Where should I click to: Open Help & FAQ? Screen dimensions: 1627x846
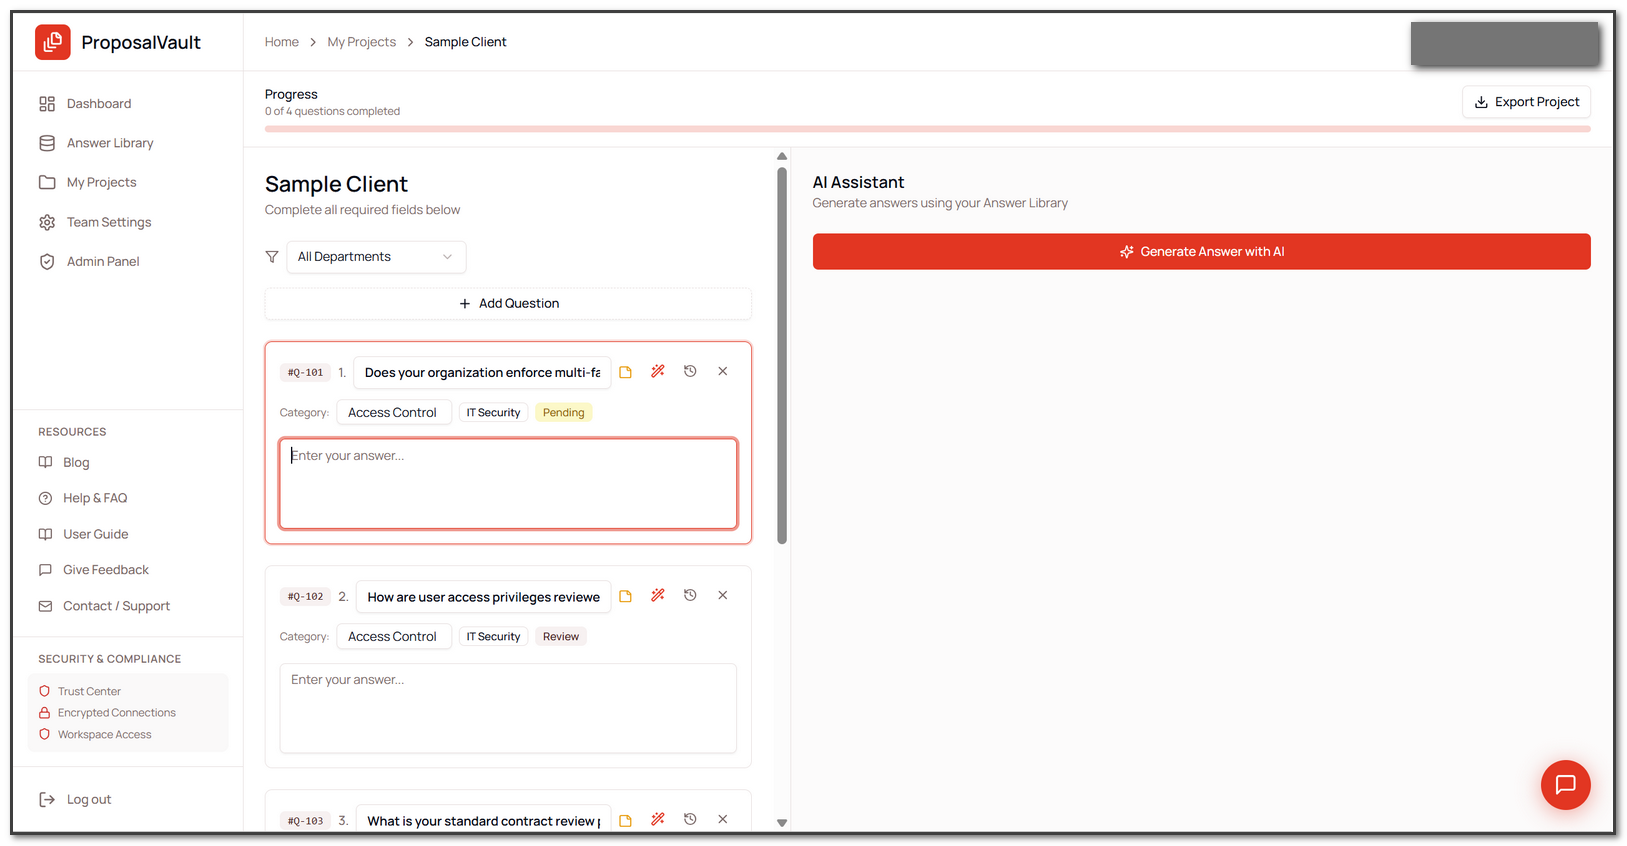[95, 498]
